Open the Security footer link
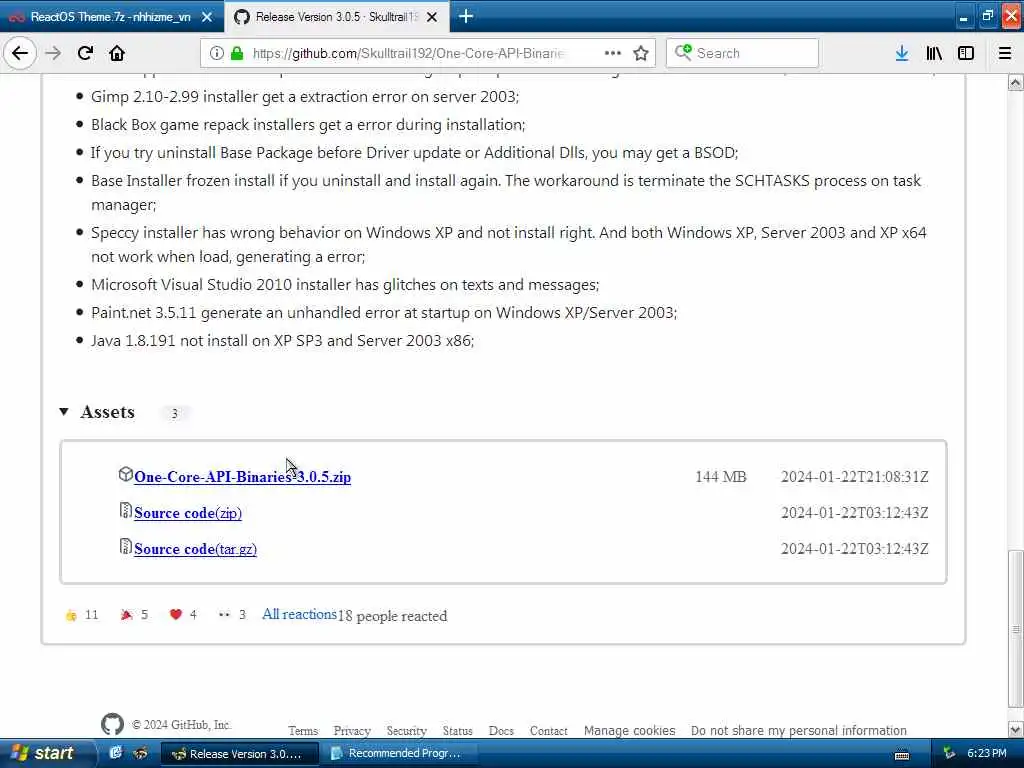 point(406,731)
